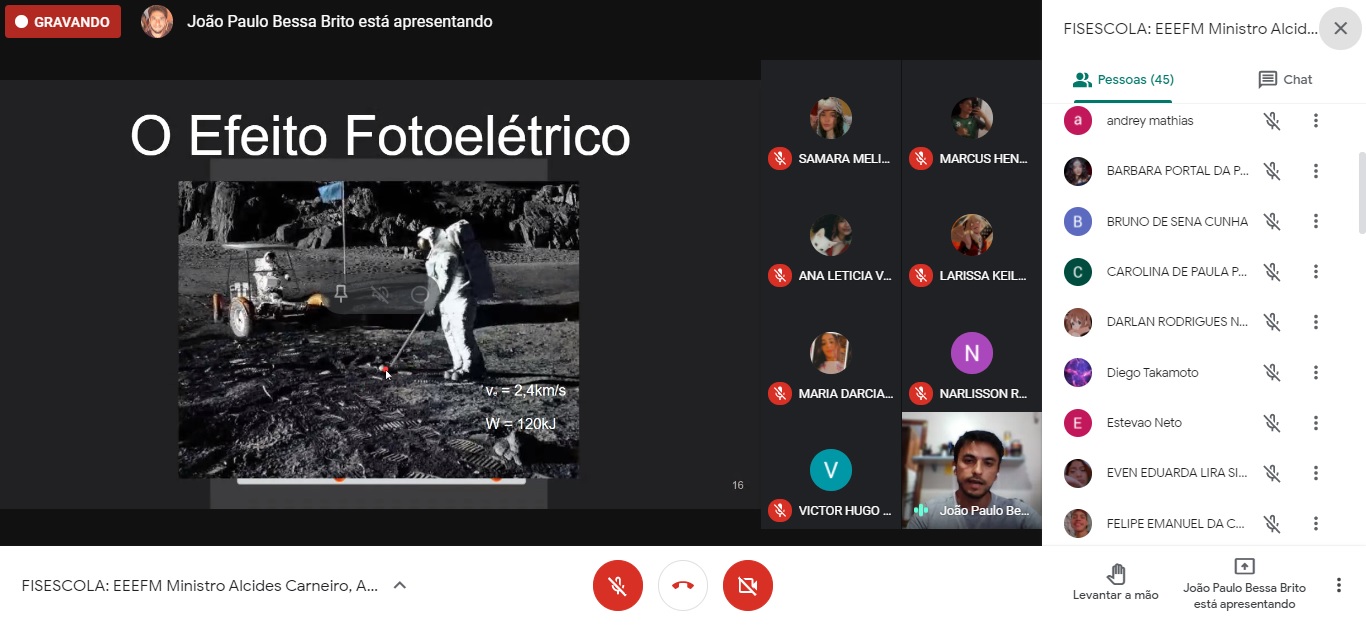This screenshot has width=1366, height=625.
Task: Click the participants panel scrollbar
Action: click(1361, 193)
